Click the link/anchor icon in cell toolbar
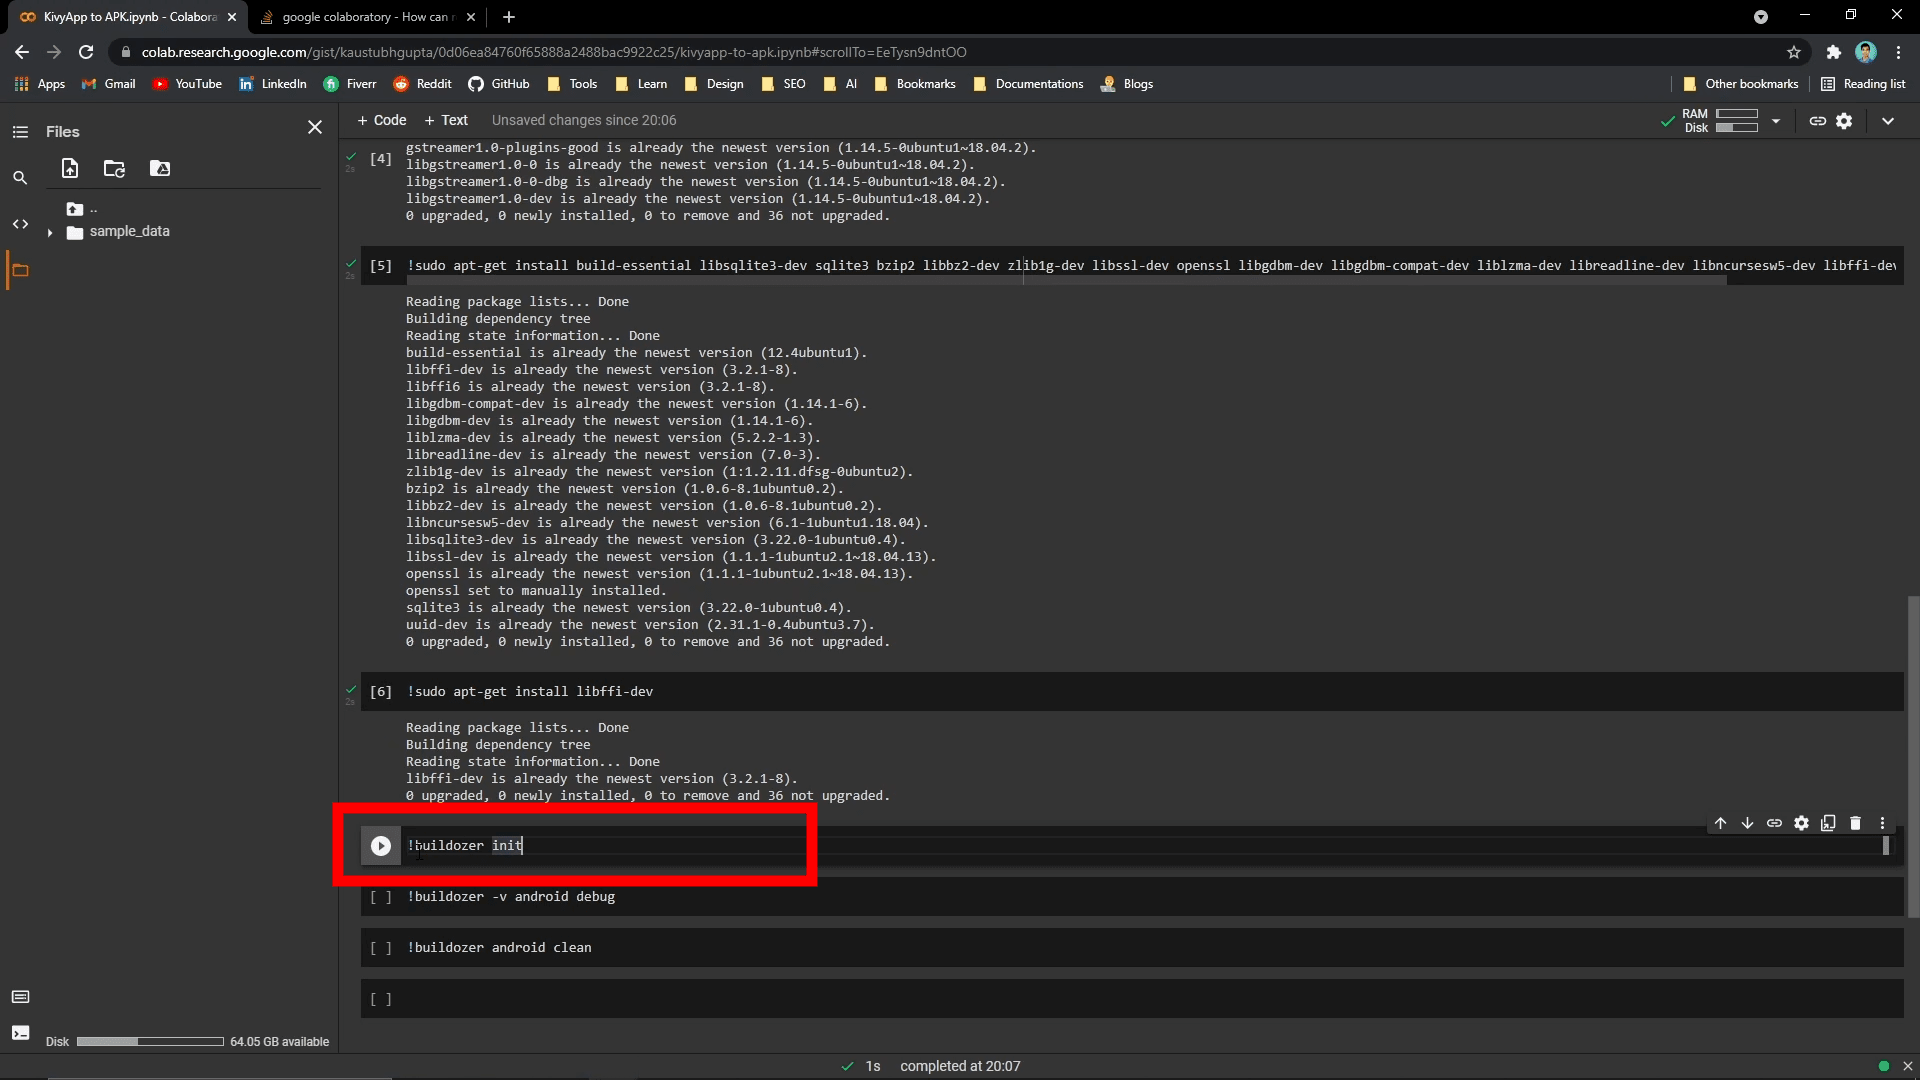This screenshot has height=1080, width=1920. point(1774,824)
